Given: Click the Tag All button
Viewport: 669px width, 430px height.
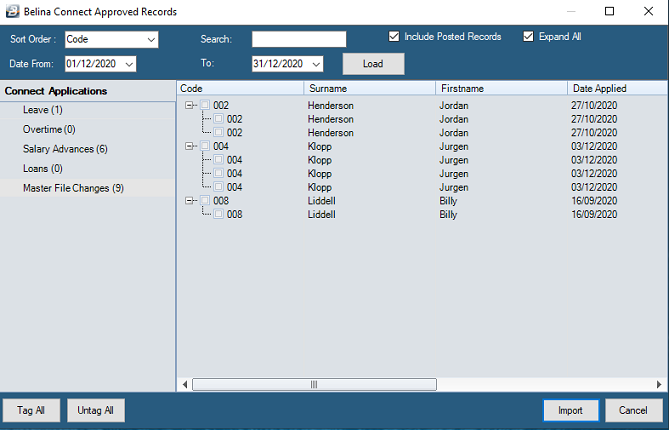Looking at the screenshot, I should point(31,410).
